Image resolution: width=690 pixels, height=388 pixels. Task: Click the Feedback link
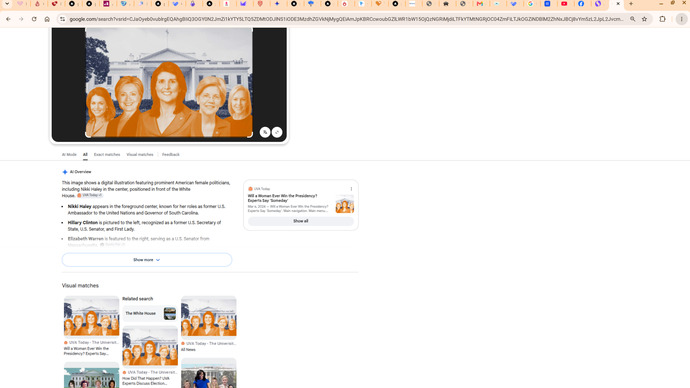[x=171, y=155]
